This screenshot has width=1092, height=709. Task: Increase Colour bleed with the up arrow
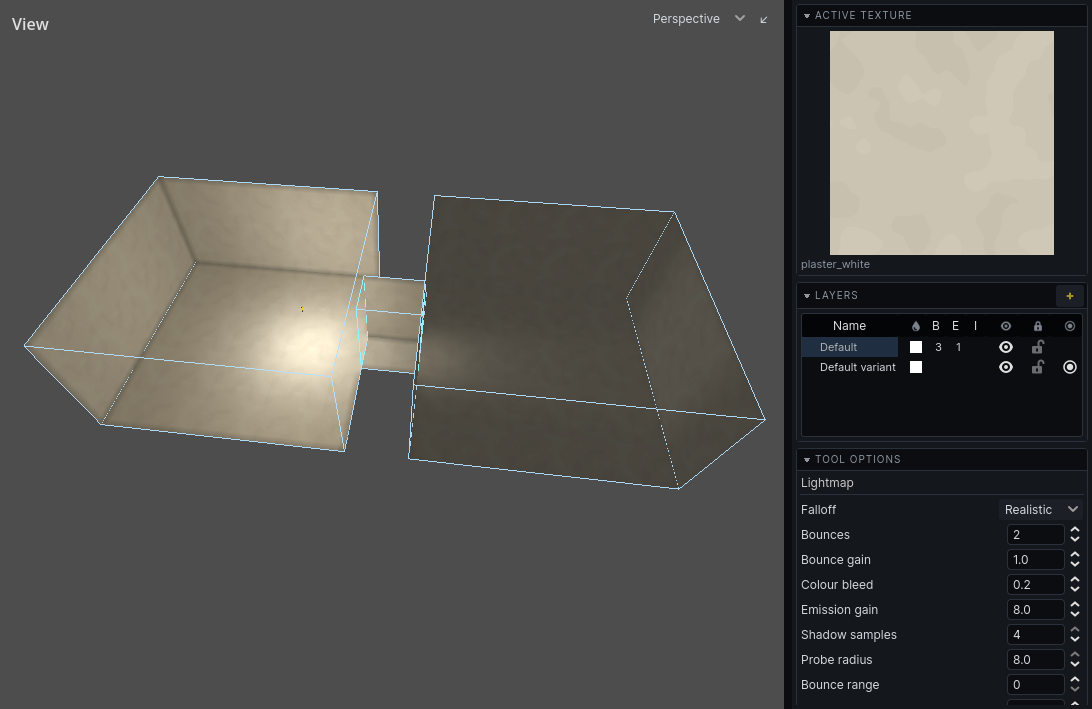pos(1075,581)
